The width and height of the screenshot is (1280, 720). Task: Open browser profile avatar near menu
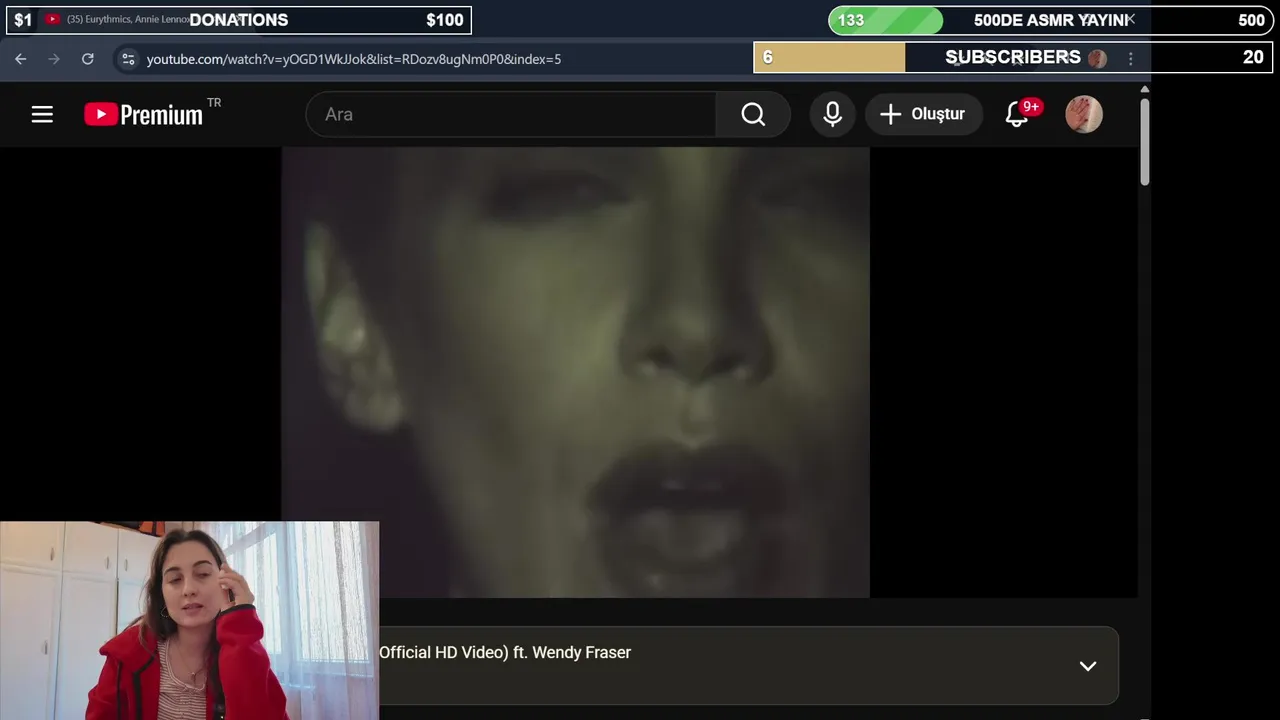1097,59
